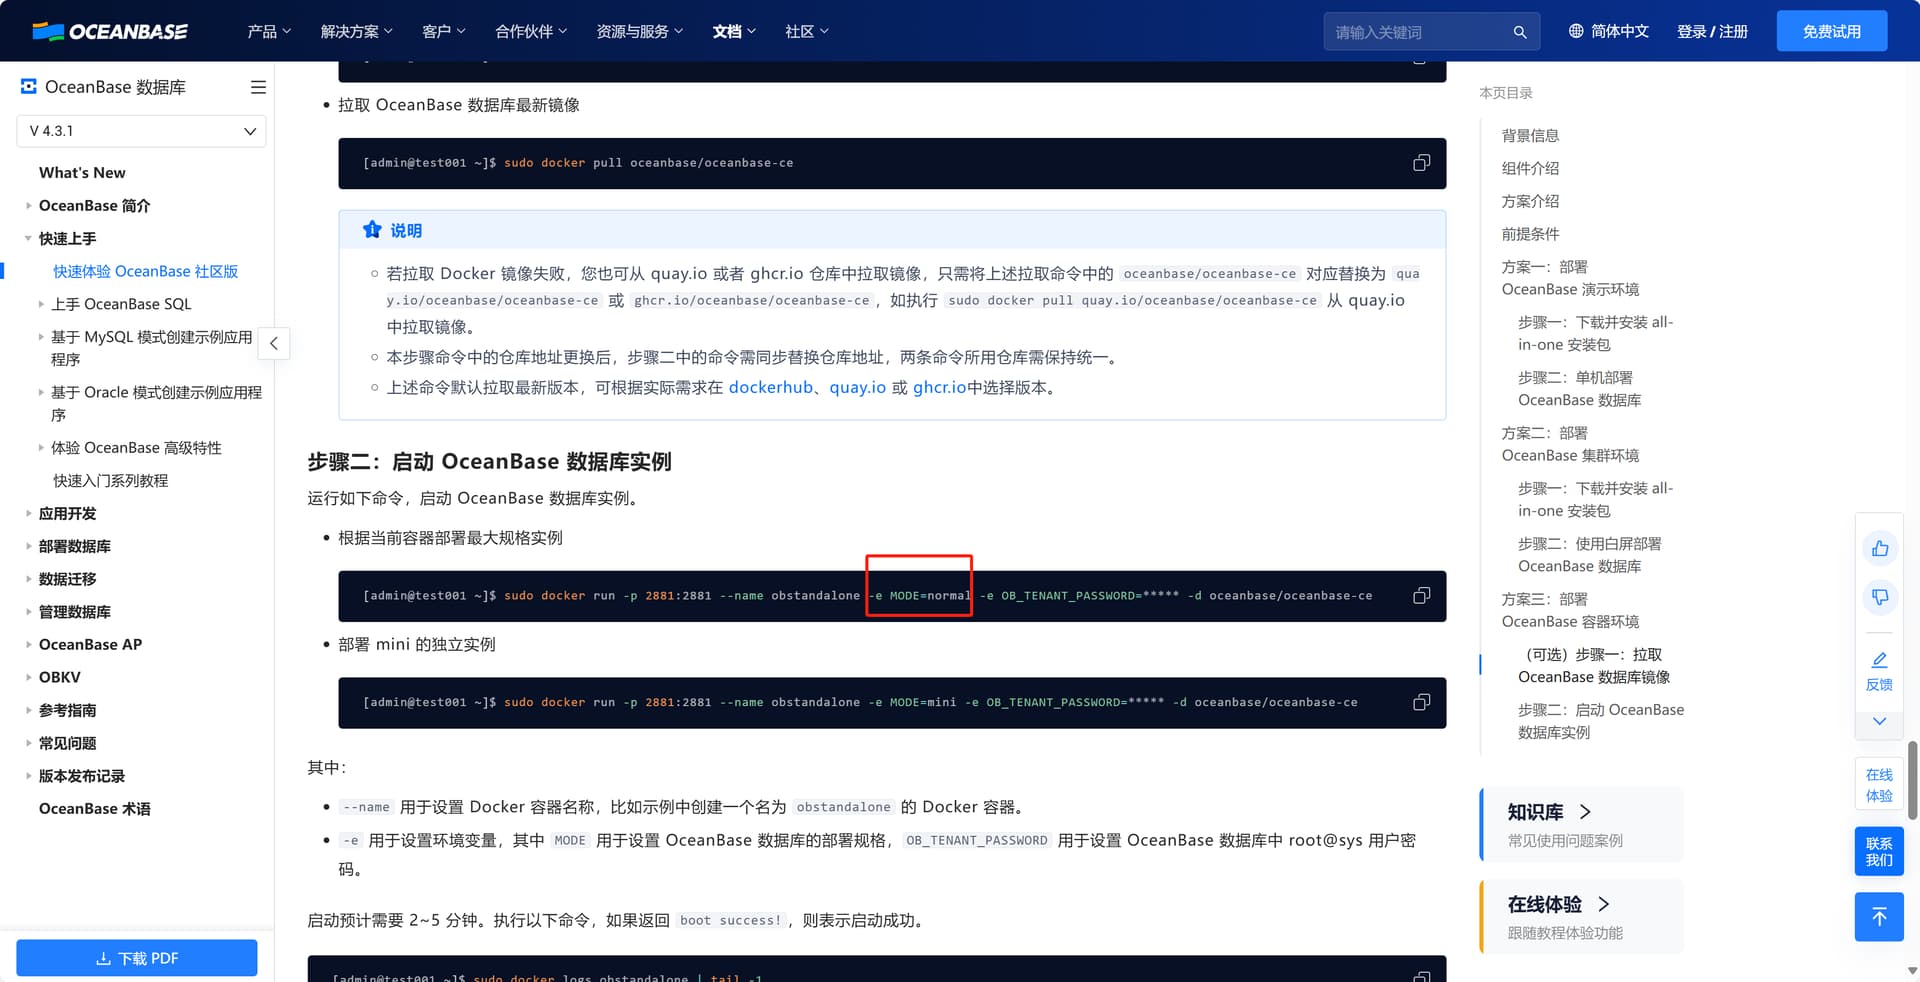1920x982 pixels.
Task: Click the 联系我们 floating button
Action: 1879,852
